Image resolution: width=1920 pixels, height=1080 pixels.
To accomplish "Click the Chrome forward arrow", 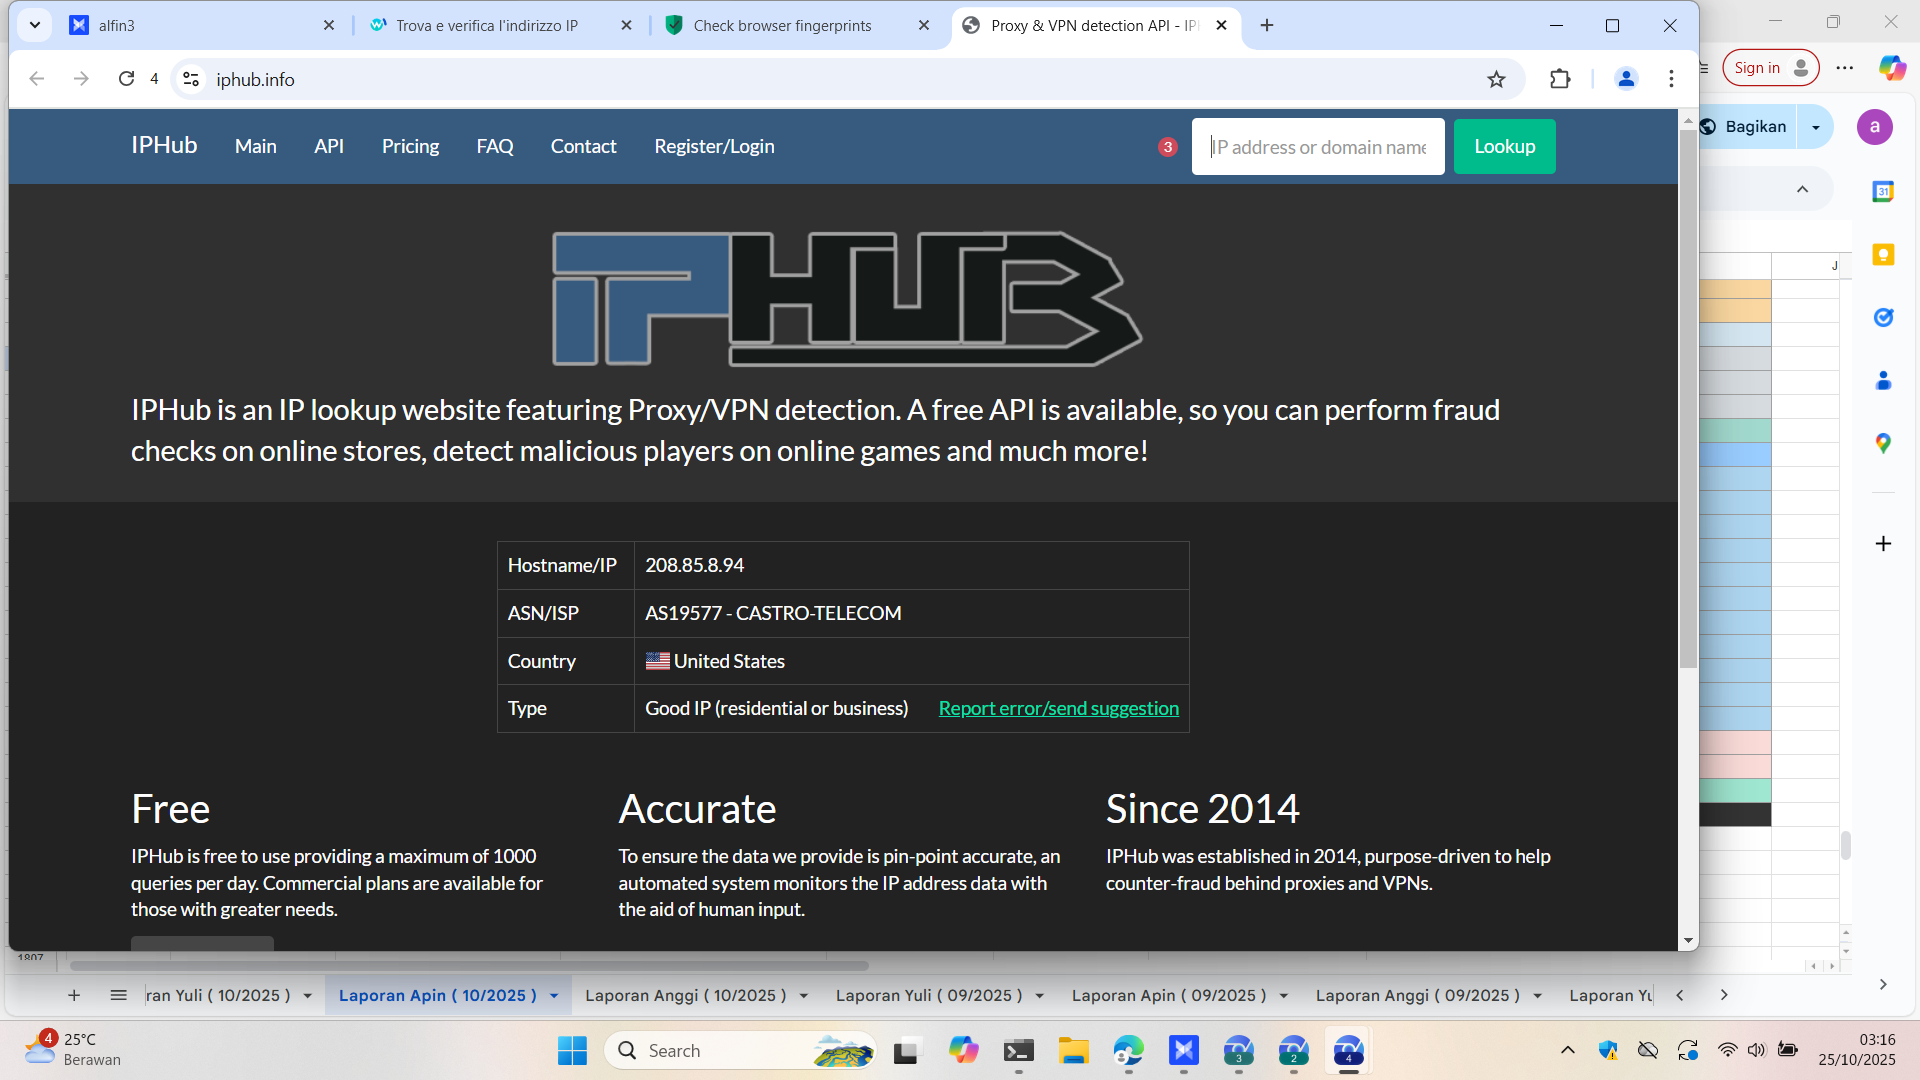I will point(81,79).
